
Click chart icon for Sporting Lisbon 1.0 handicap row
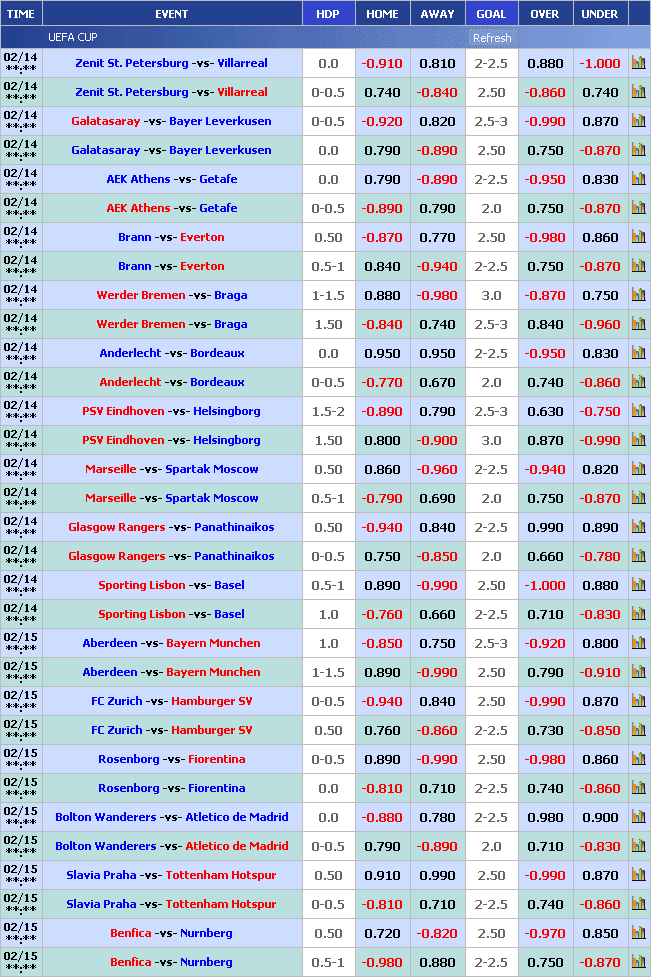coord(638,613)
